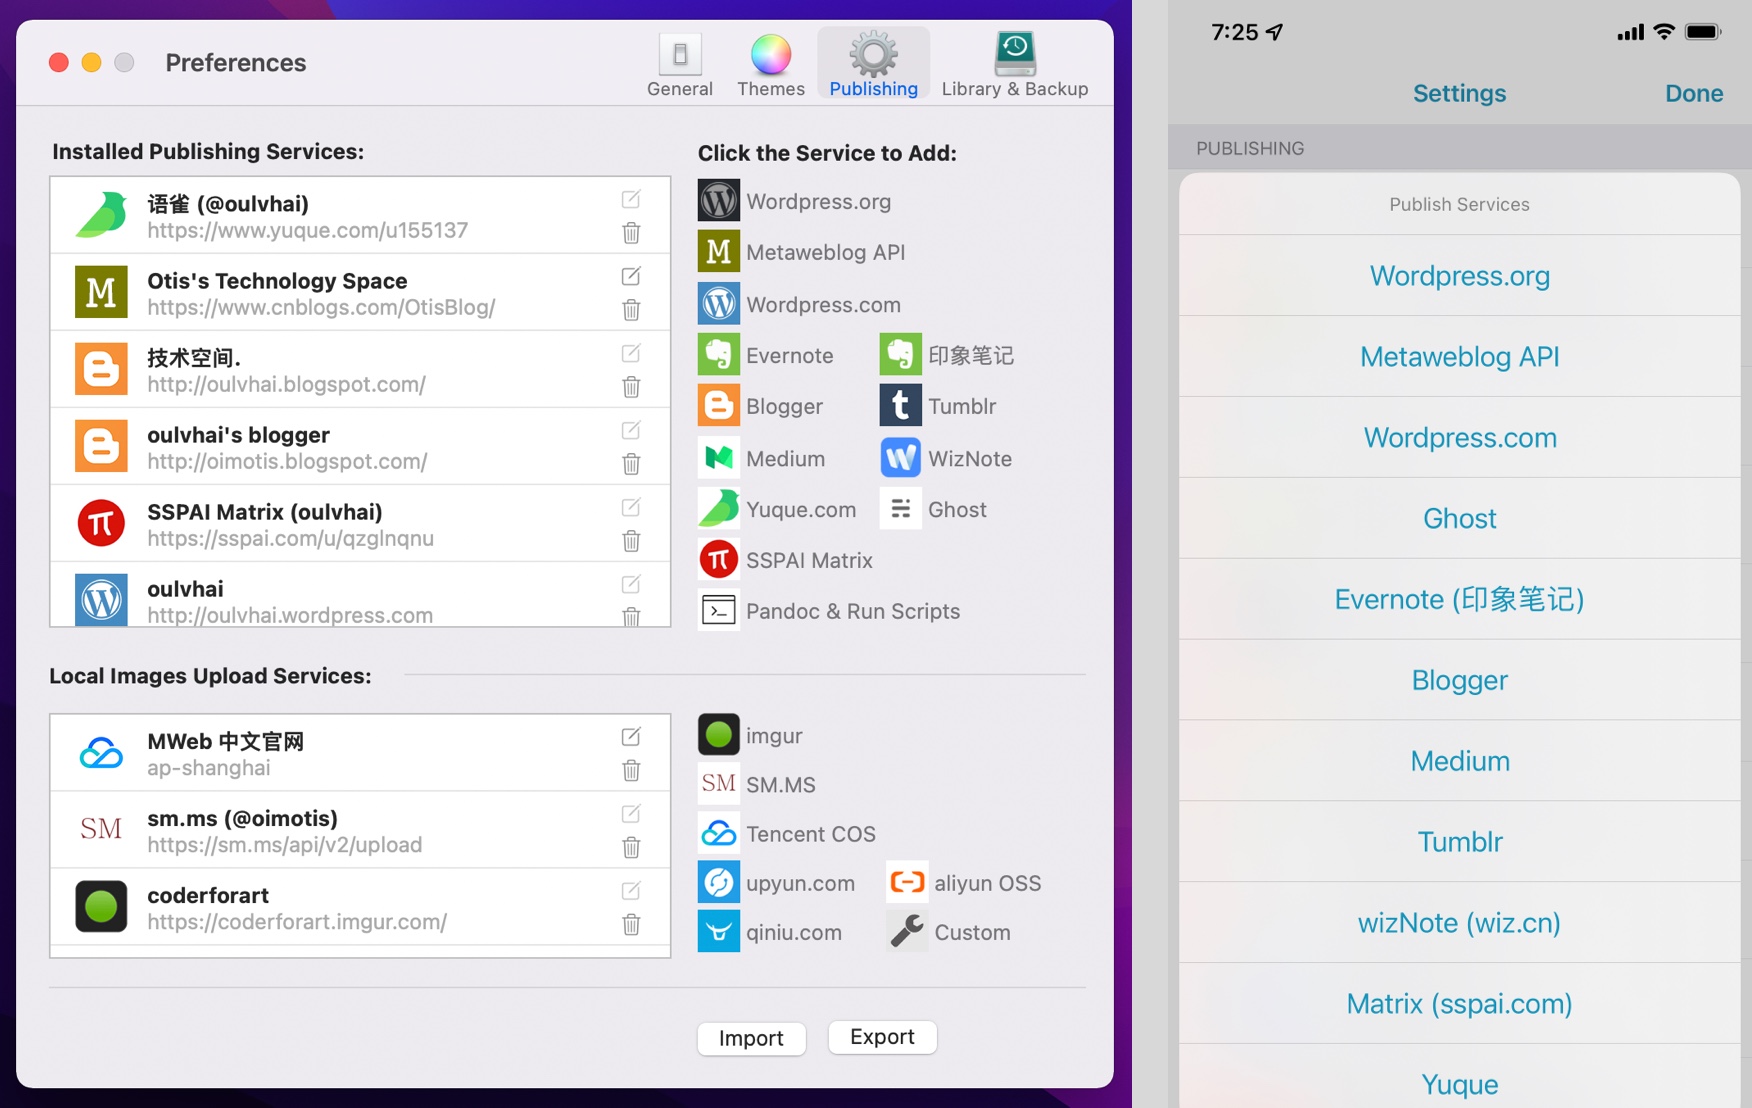Add imgur image upload service
Image resolution: width=1752 pixels, height=1108 pixels.
tap(750, 735)
